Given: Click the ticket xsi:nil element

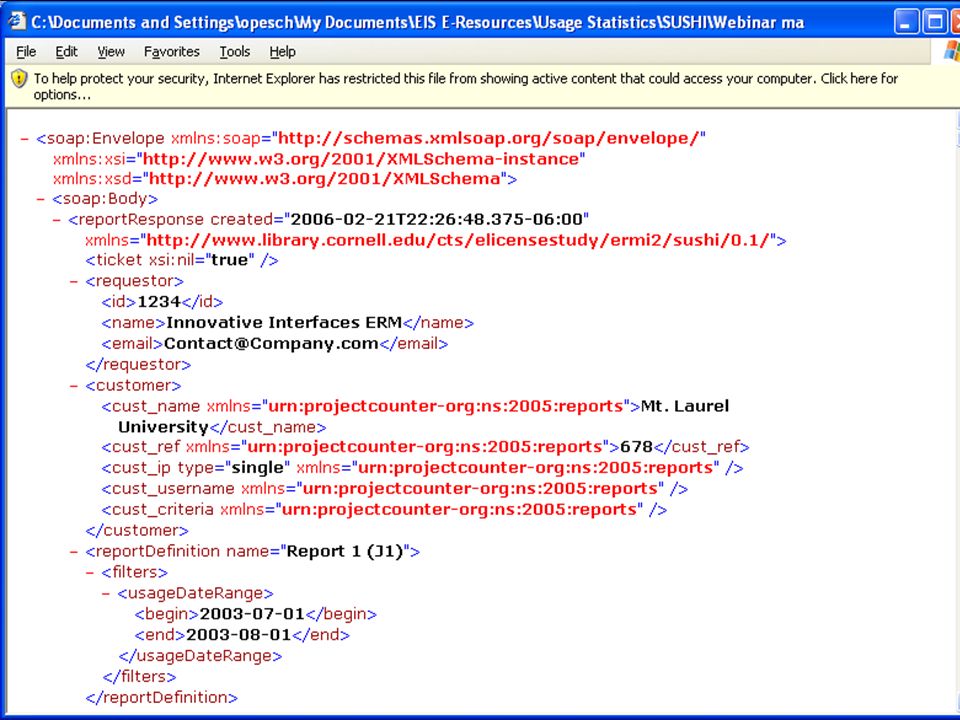Looking at the screenshot, I should [182, 260].
